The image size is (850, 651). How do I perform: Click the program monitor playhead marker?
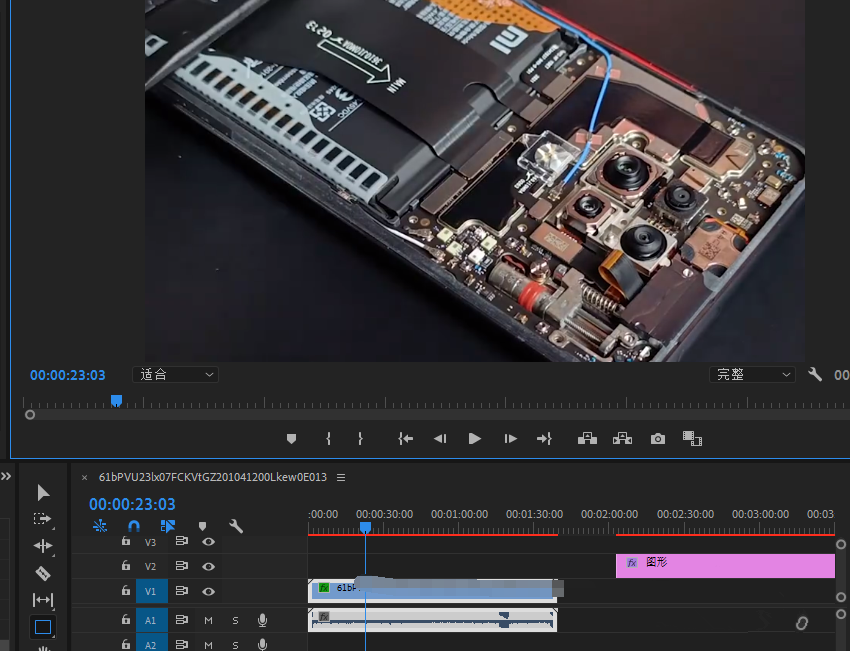[116, 400]
